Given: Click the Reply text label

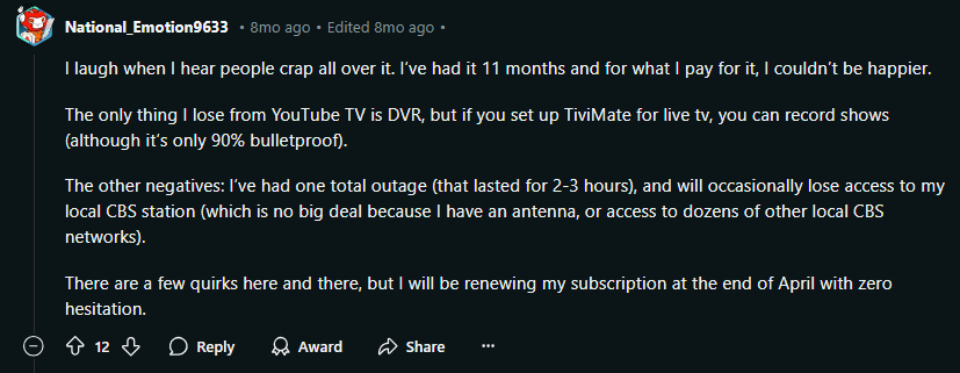Looking at the screenshot, I should (x=216, y=347).
